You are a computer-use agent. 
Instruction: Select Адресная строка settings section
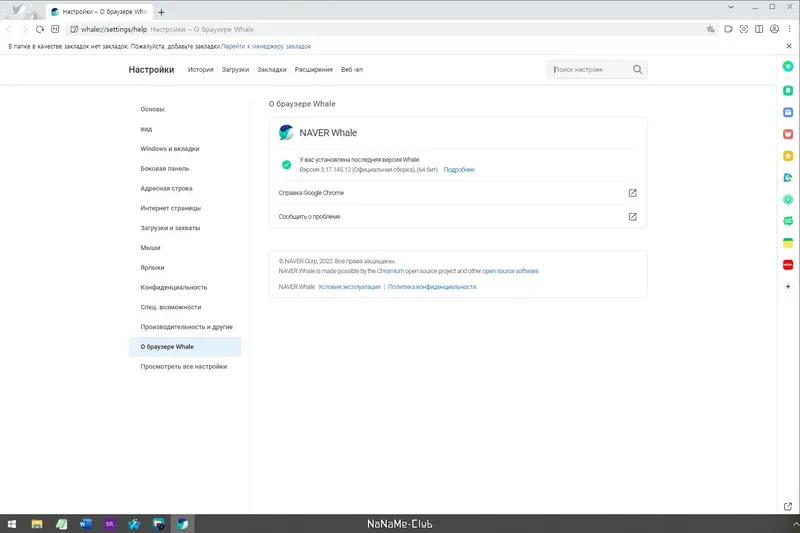tap(166, 188)
